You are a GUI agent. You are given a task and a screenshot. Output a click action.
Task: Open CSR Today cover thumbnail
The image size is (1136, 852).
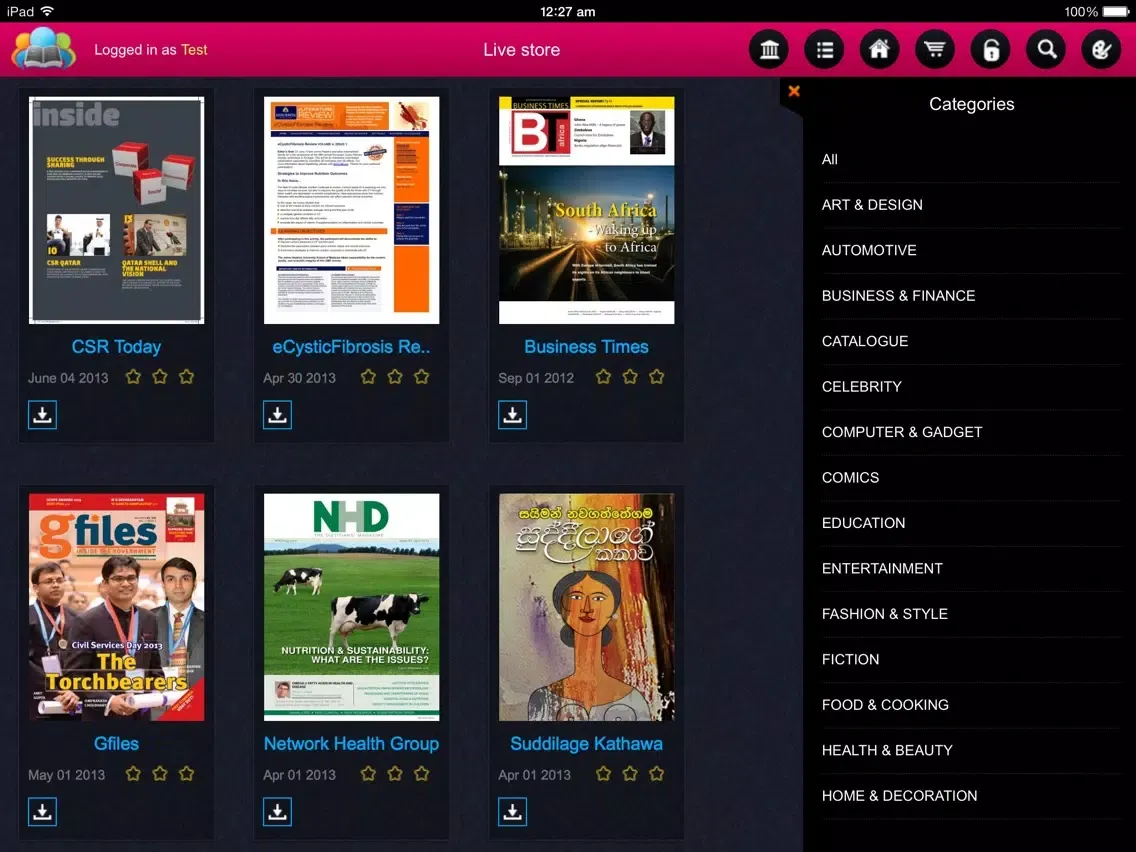coord(116,210)
